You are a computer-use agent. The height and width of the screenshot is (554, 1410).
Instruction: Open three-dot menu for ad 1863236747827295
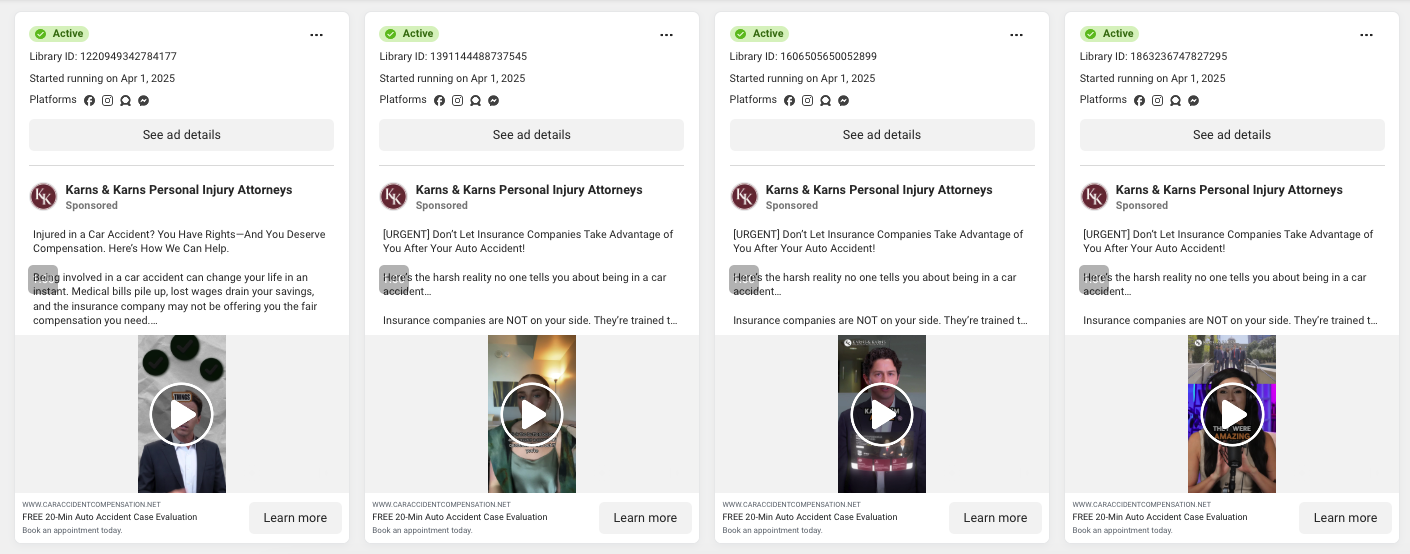tap(1366, 35)
